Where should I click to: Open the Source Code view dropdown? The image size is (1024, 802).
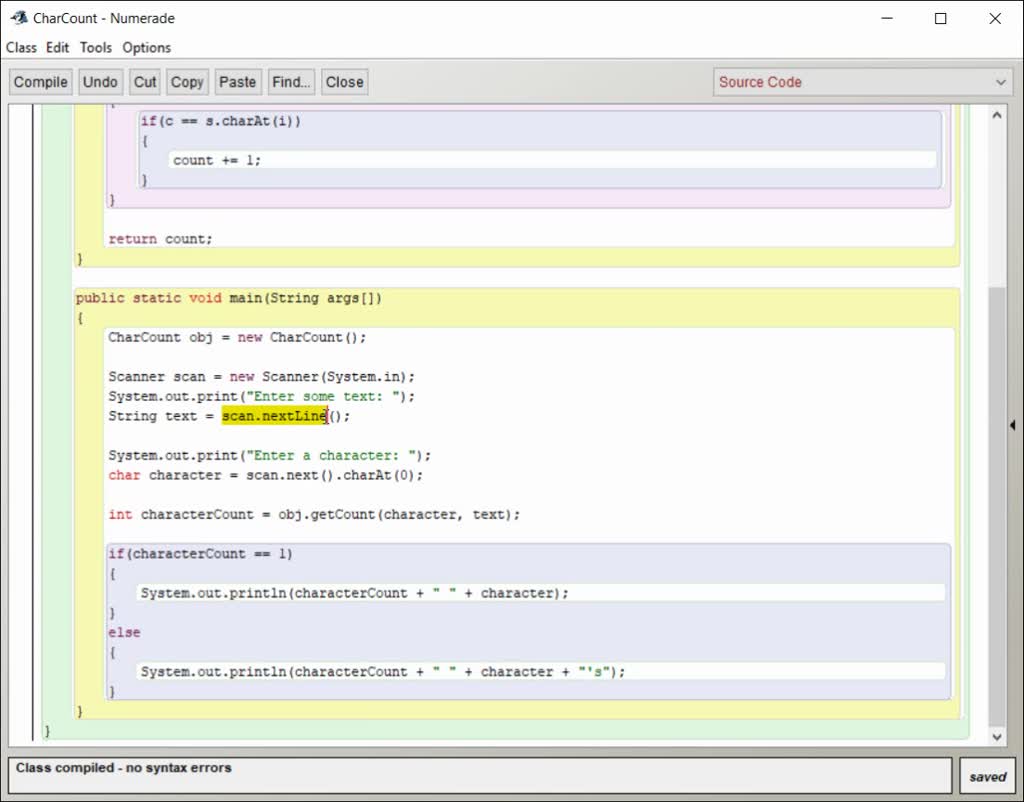click(x=860, y=81)
